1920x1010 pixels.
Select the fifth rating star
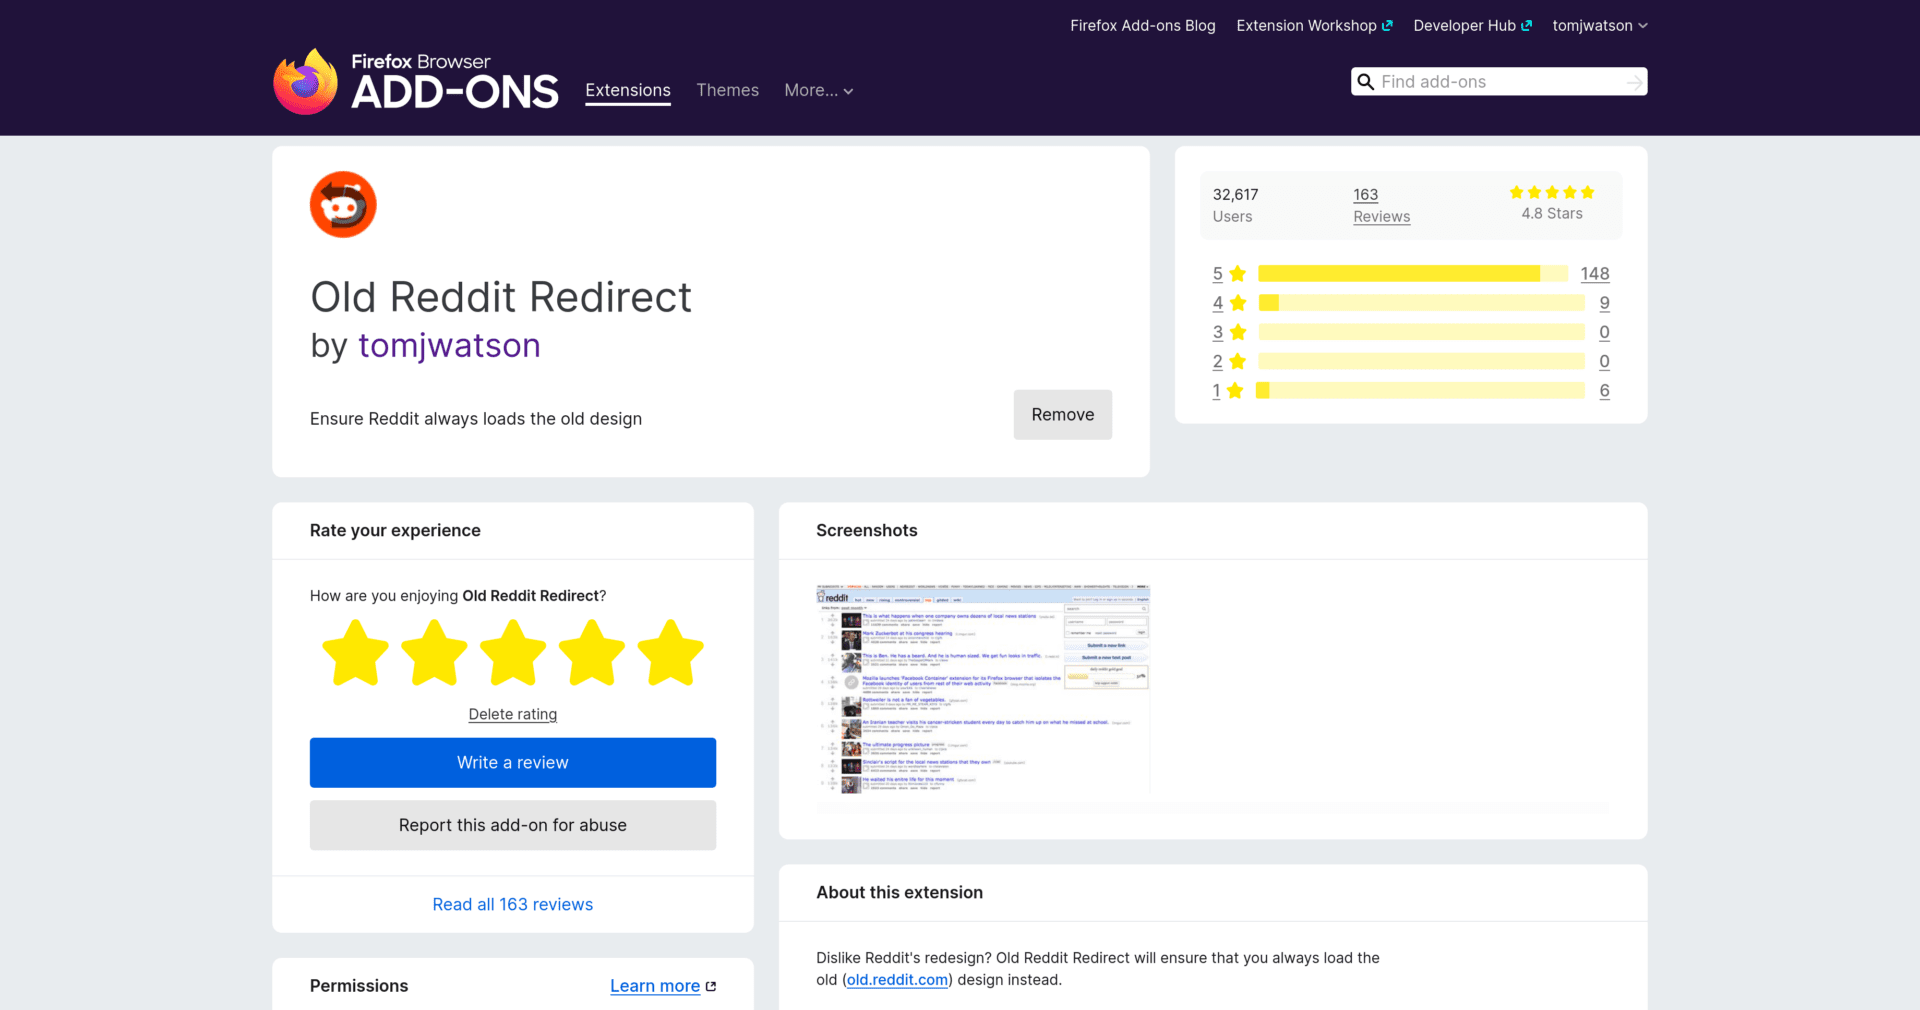coord(670,653)
